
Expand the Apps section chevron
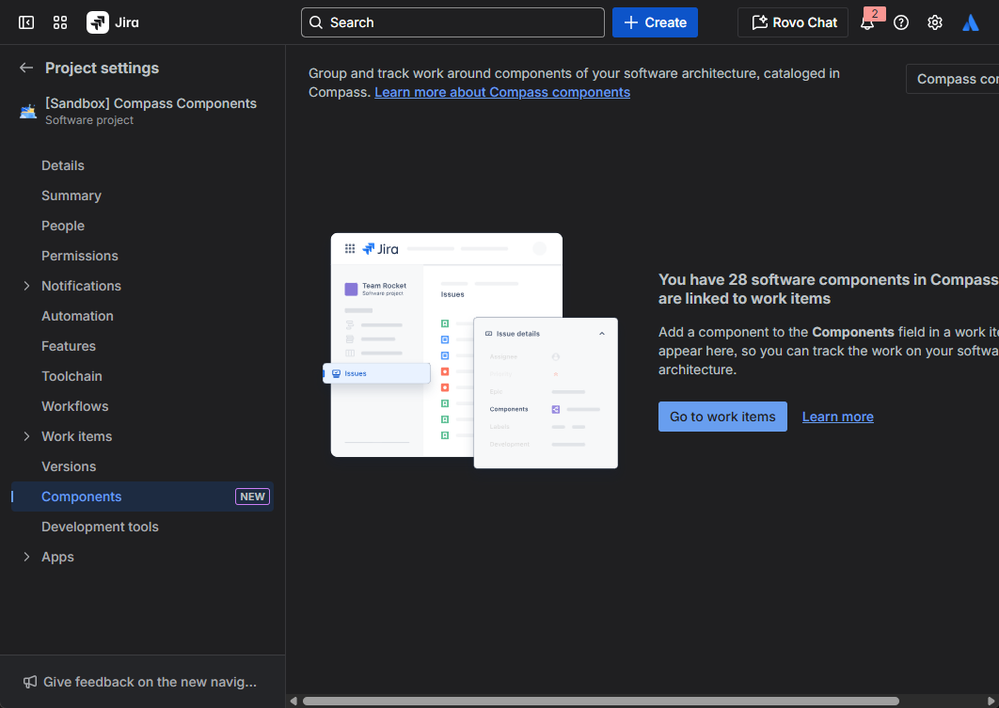(26, 557)
